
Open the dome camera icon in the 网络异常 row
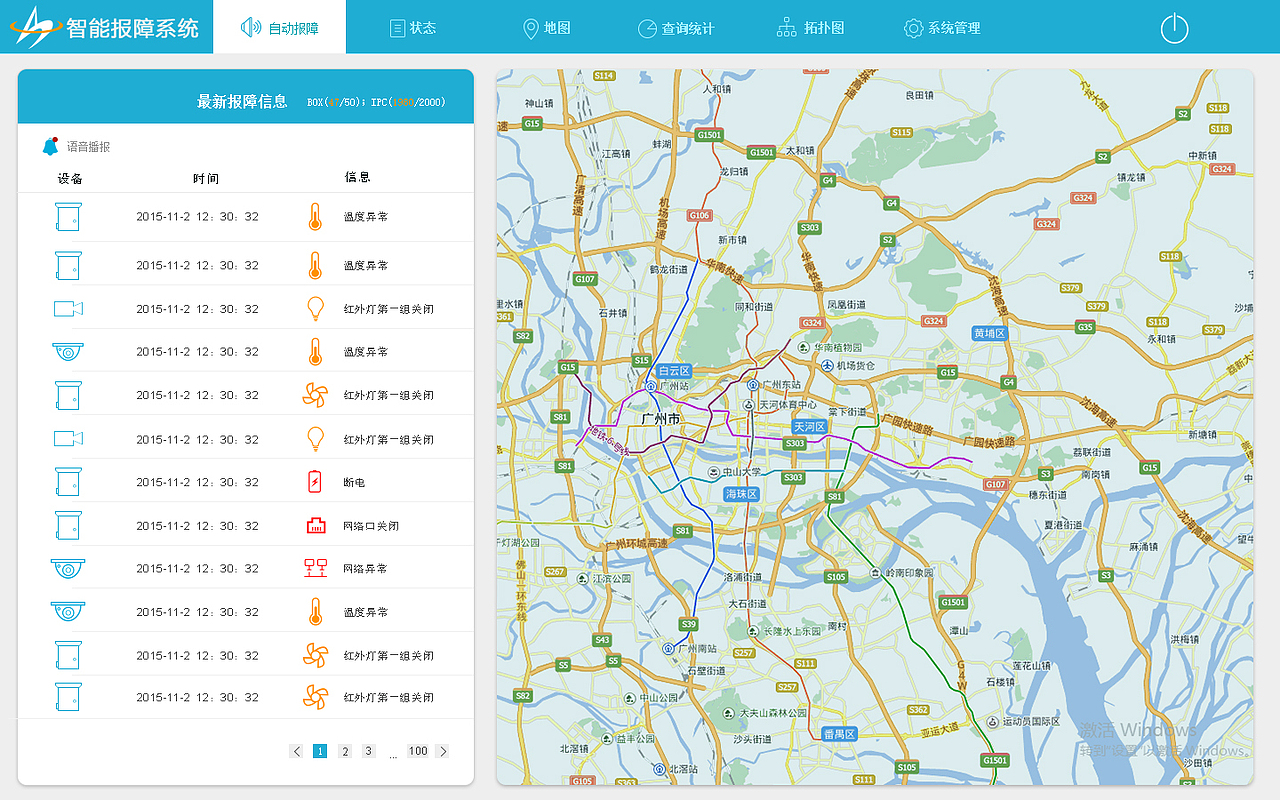68,569
